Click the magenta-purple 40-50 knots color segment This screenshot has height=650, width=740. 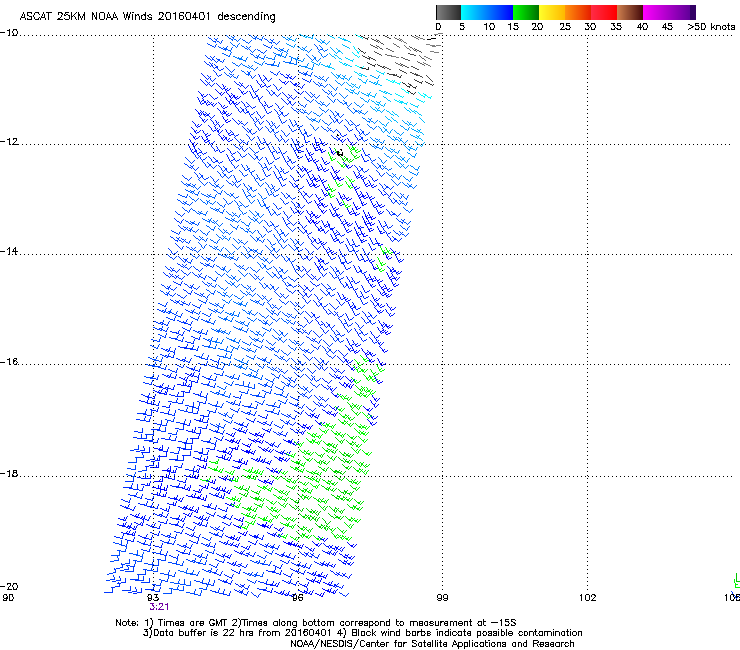(x=669, y=12)
